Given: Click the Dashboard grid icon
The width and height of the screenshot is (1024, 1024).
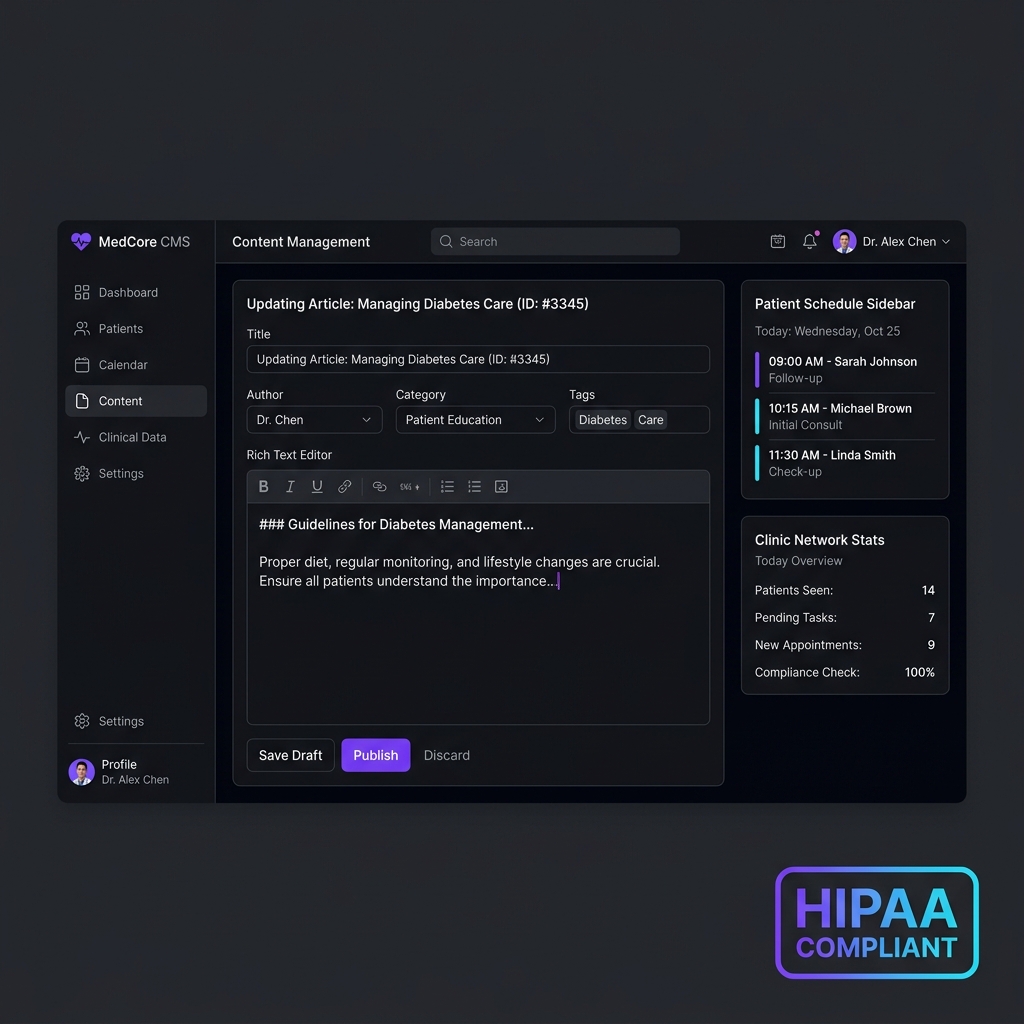Looking at the screenshot, I should click(x=82, y=293).
